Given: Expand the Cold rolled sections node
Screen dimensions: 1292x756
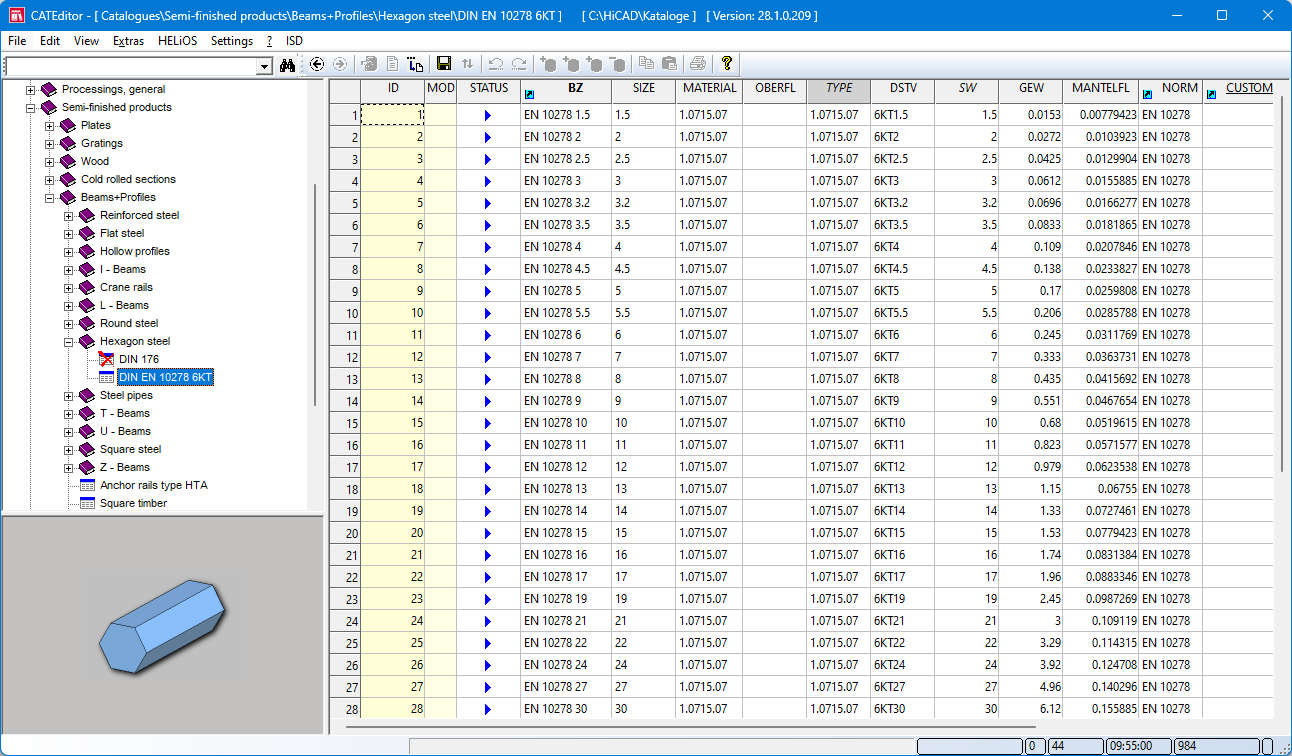Looking at the screenshot, I should tap(50, 179).
